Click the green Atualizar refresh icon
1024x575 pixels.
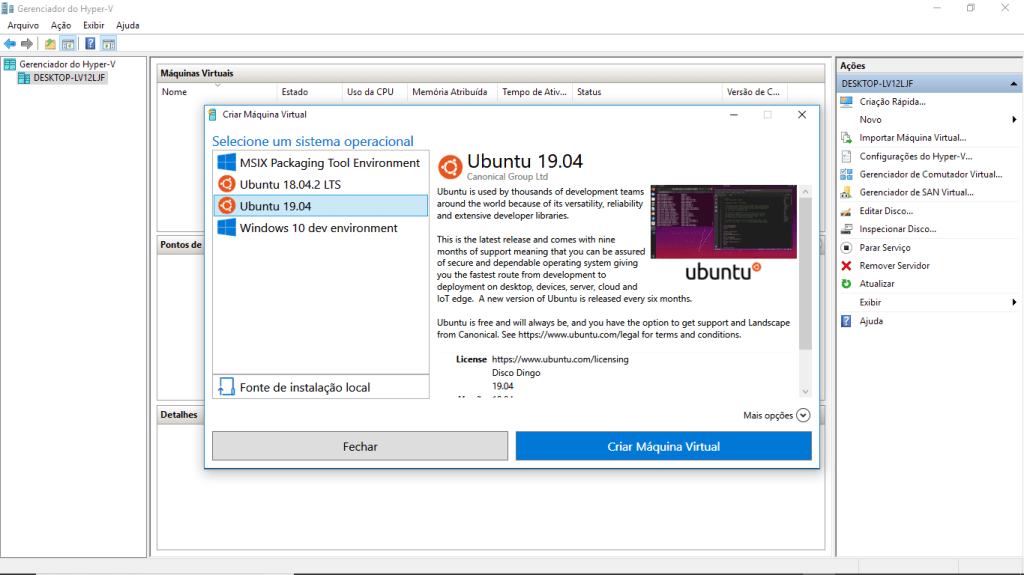[x=846, y=284]
